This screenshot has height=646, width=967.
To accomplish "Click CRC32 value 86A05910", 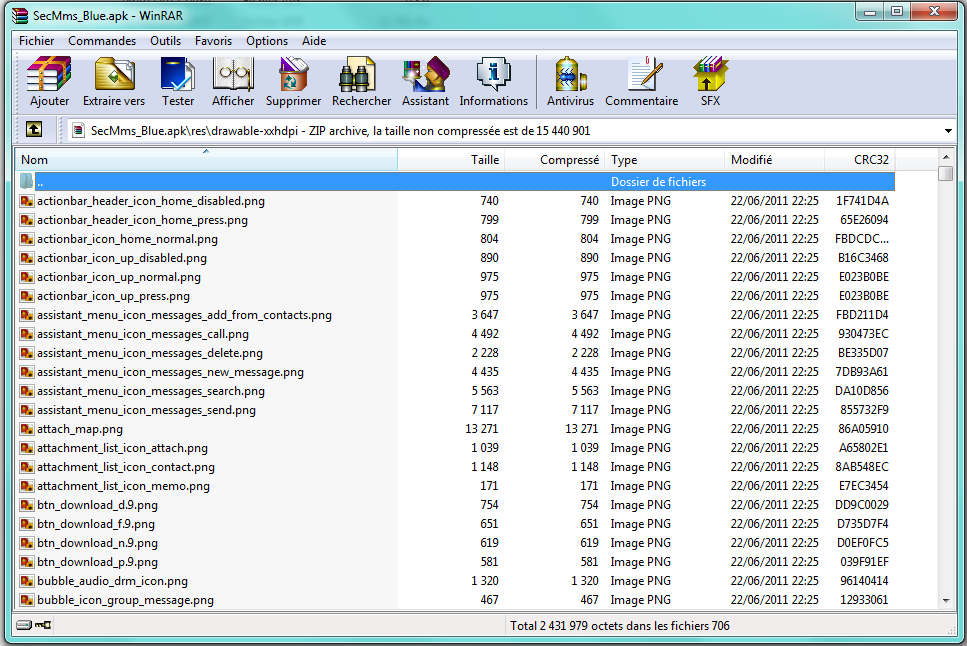I will point(863,429).
